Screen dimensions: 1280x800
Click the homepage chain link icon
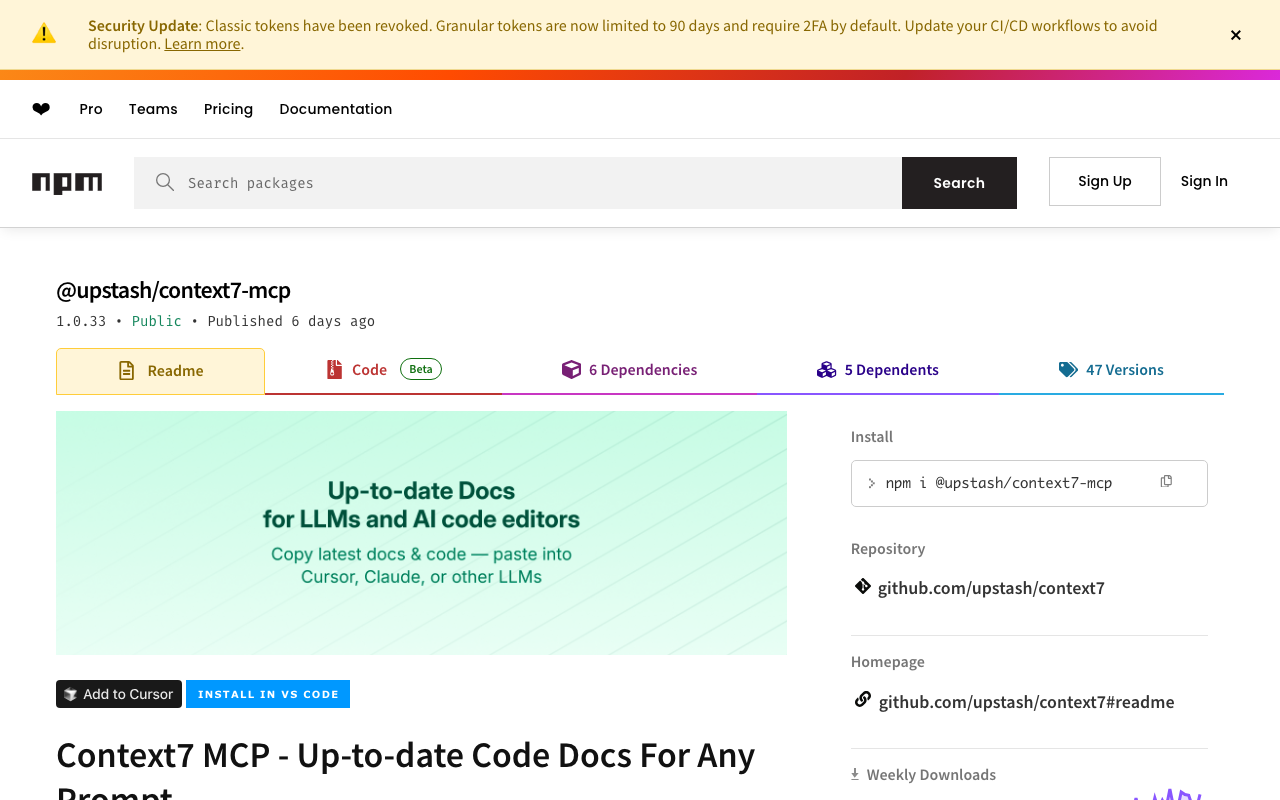click(862, 699)
